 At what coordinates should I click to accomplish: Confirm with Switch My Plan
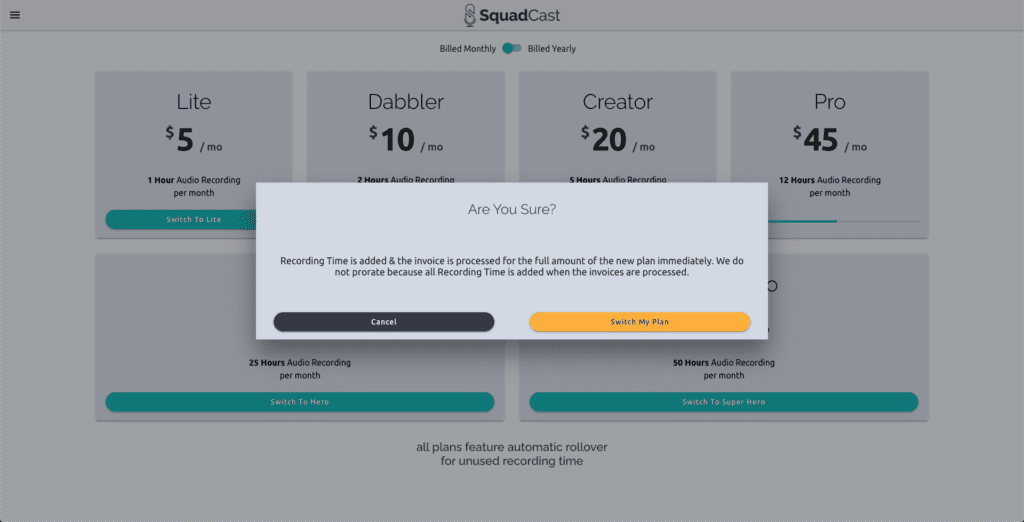pyautogui.click(x=639, y=321)
